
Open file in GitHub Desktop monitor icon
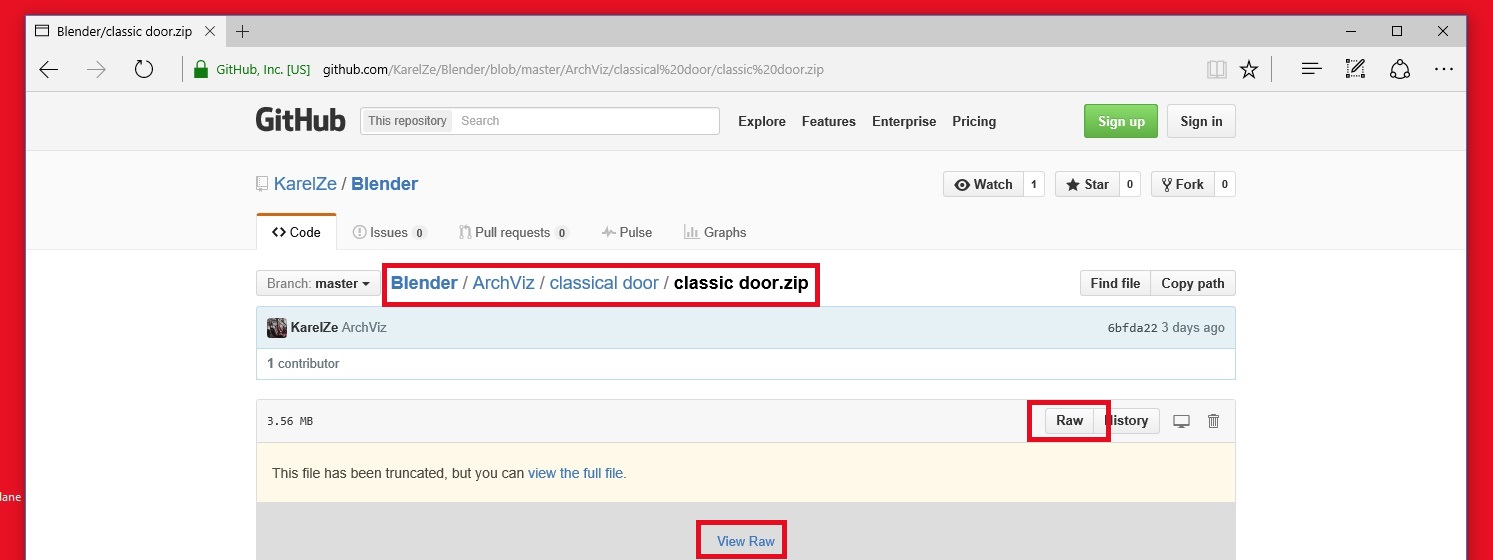(1181, 421)
